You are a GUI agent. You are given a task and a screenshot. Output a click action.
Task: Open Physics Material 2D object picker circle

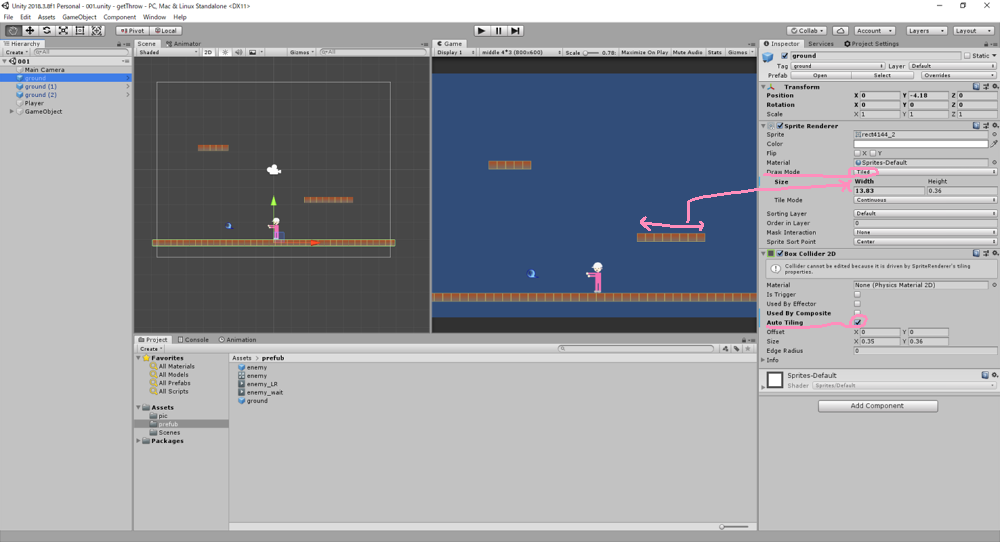(x=994, y=285)
